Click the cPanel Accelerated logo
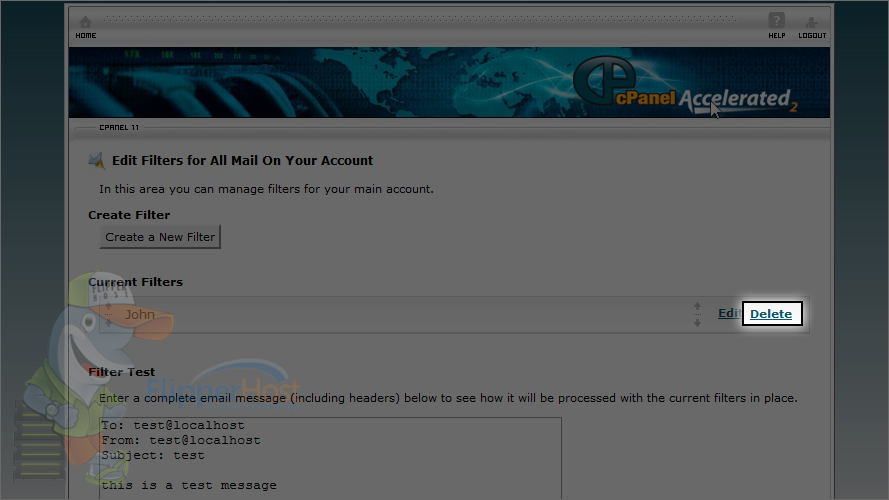 point(685,85)
